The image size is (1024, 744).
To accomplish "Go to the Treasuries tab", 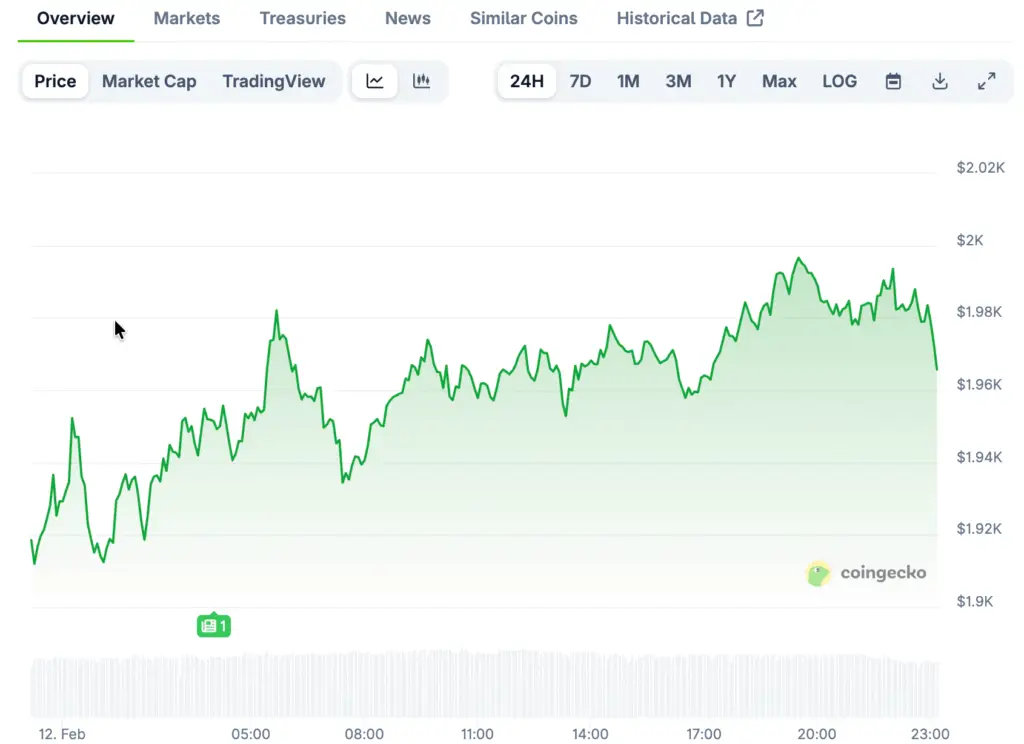I will click(x=302, y=18).
